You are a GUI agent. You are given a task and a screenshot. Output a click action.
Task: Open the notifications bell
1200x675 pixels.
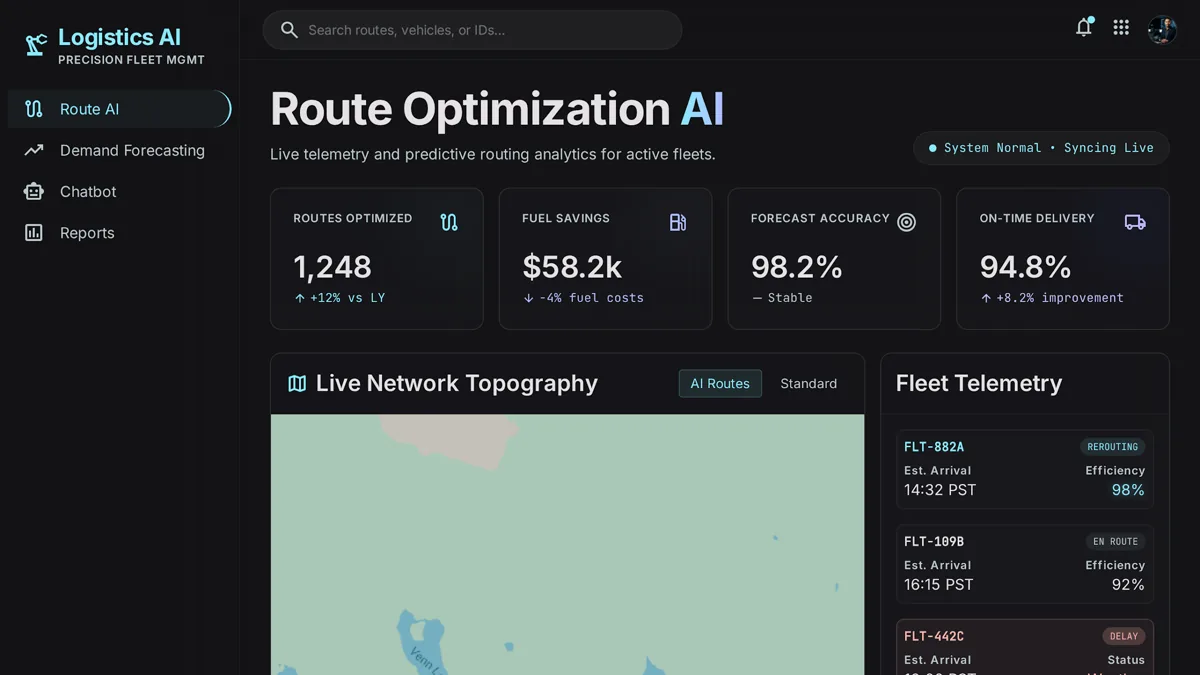click(1083, 28)
